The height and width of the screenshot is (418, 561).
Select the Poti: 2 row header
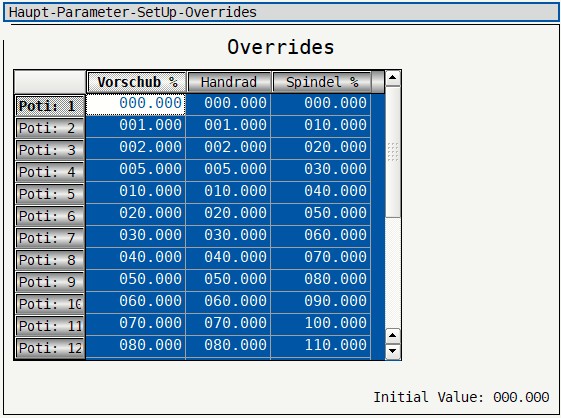50,128
